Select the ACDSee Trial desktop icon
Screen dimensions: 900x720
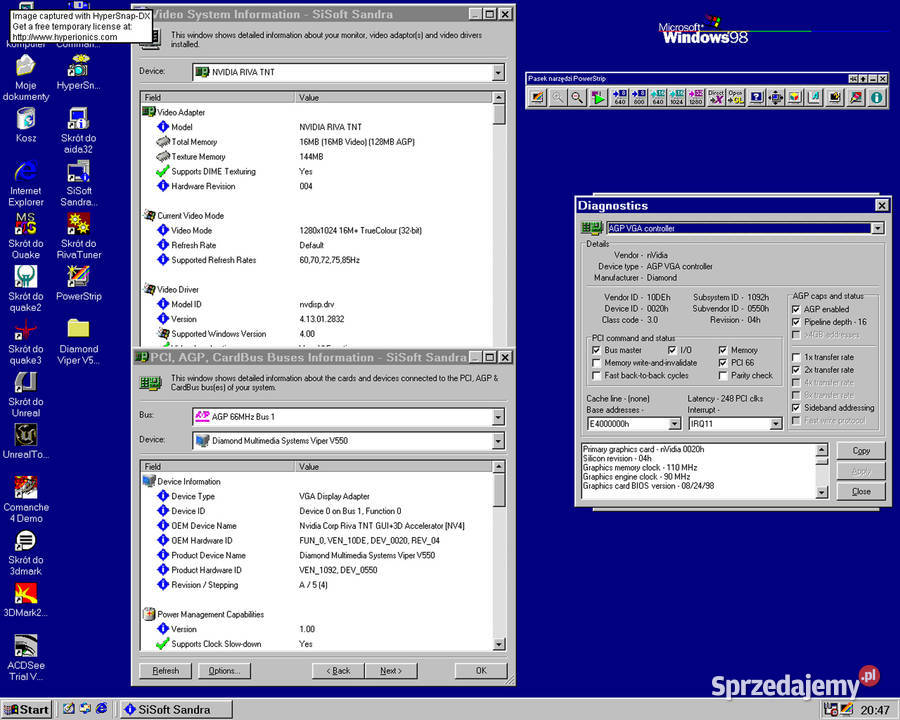coord(26,658)
